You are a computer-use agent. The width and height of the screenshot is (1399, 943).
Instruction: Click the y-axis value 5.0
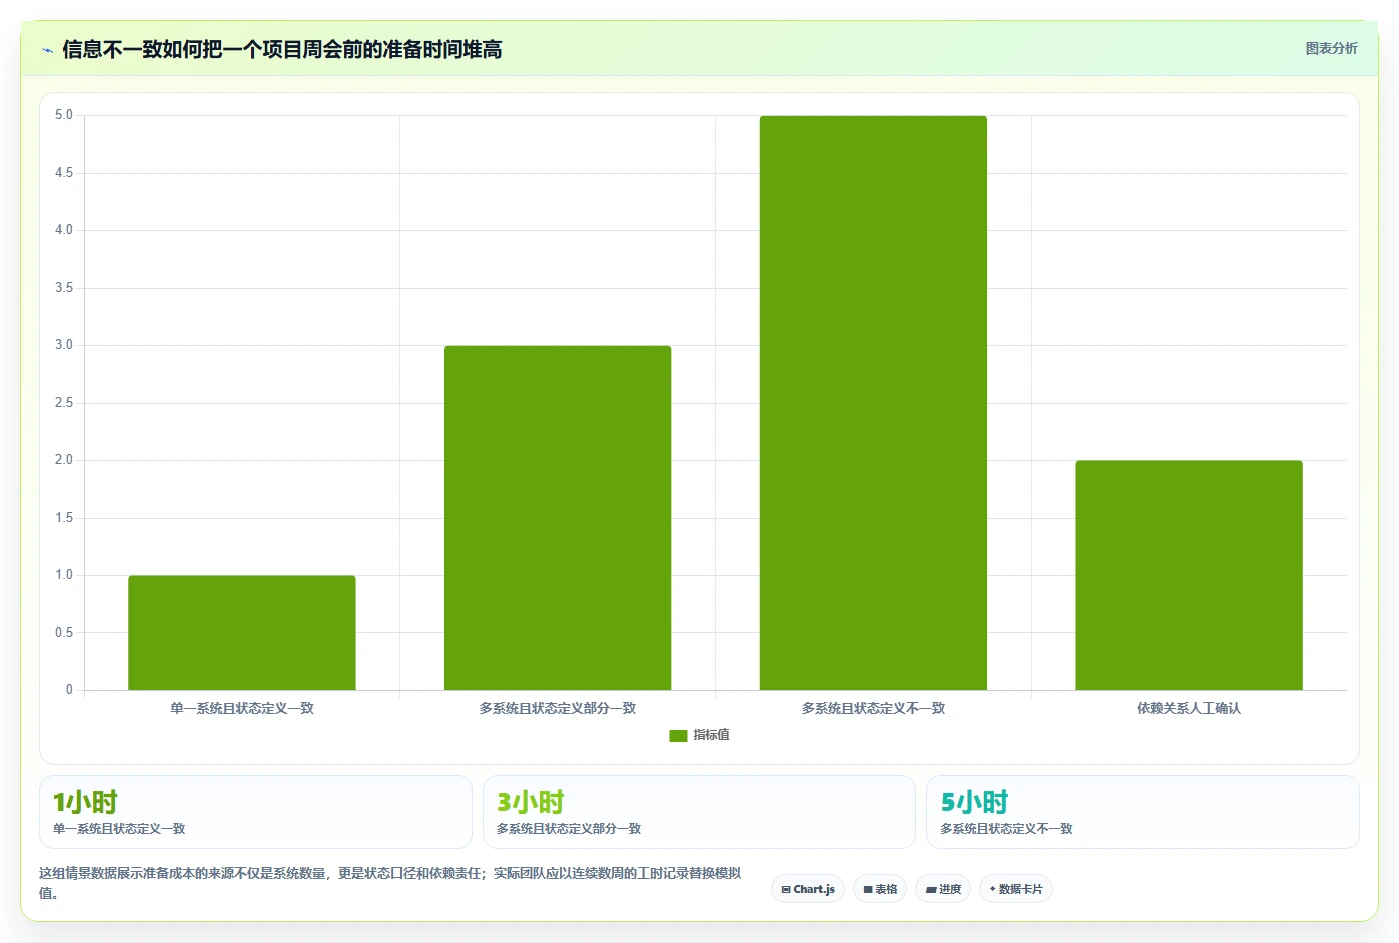pyautogui.click(x=64, y=115)
